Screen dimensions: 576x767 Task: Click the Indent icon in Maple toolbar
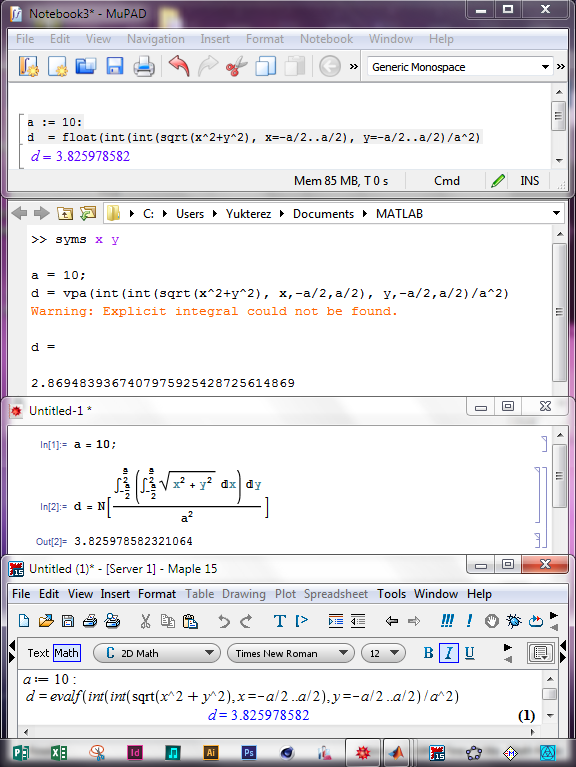[x=336, y=621]
